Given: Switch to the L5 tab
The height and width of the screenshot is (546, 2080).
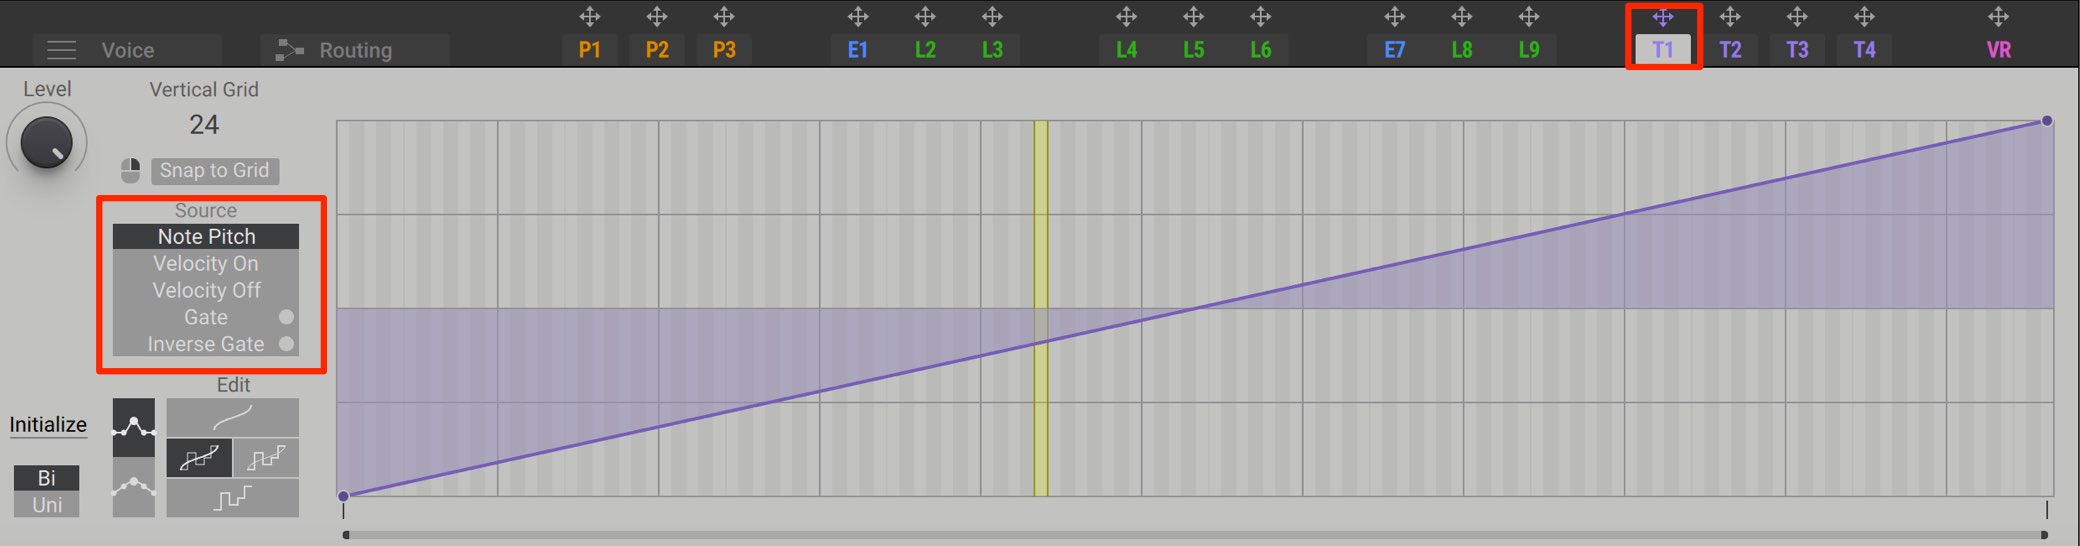Looking at the screenshot, I should click(1193, 50).
